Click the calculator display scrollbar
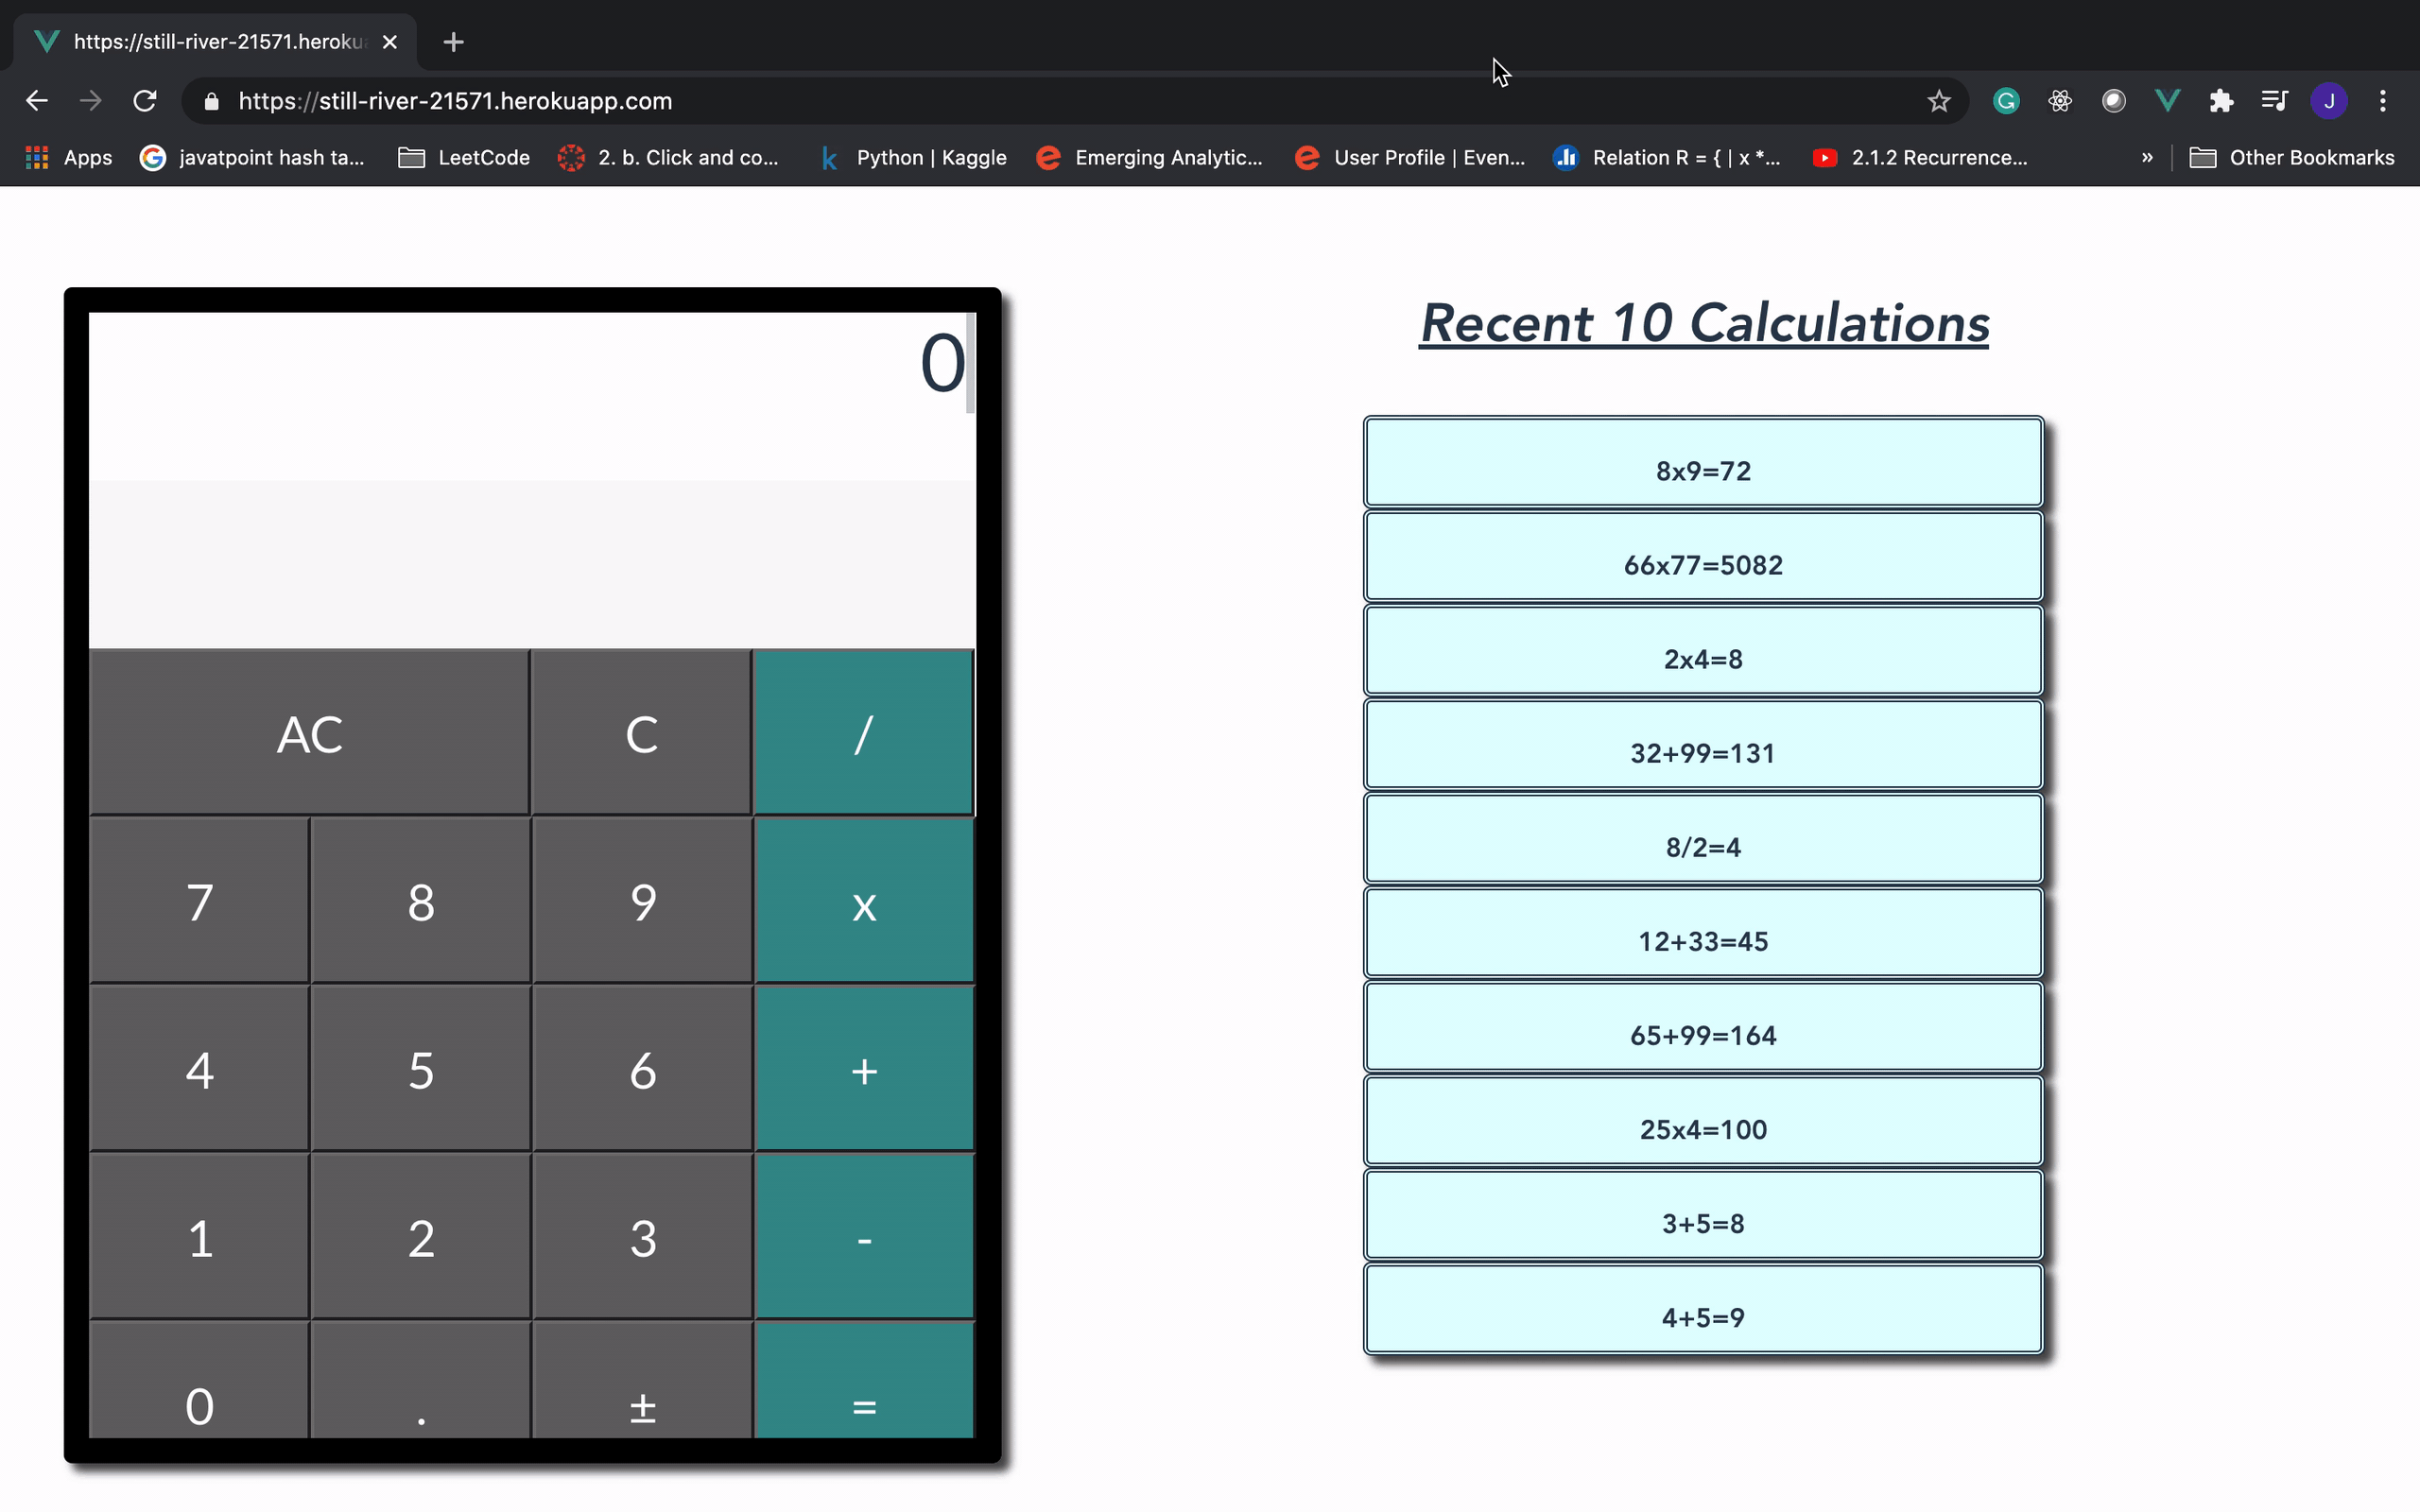This screenshot has height=1512, width=2420. [970, 363]
